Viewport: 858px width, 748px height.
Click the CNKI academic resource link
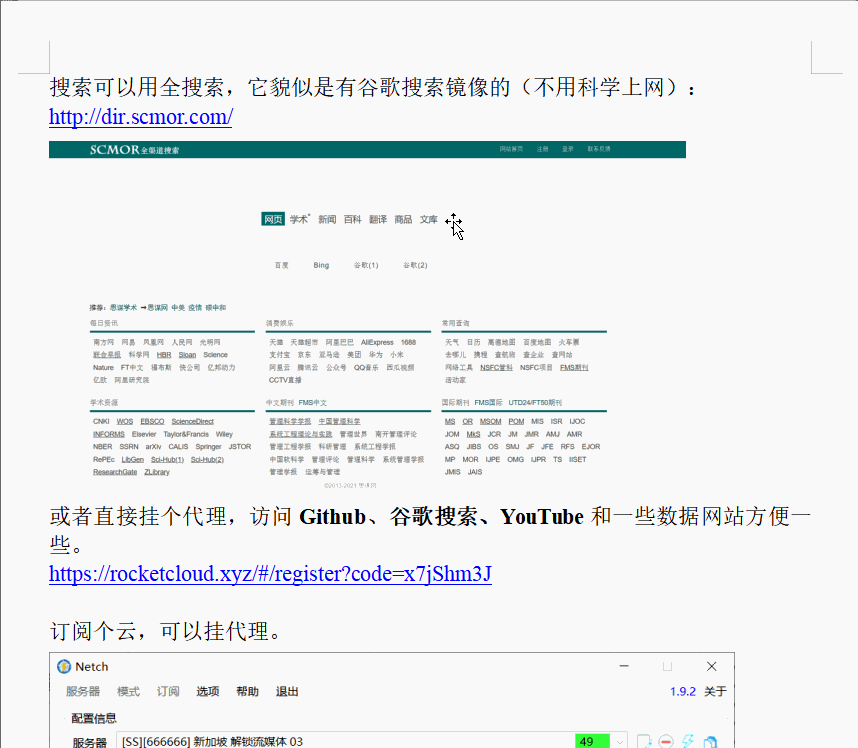pyautogui.click(x=101, y=421)
